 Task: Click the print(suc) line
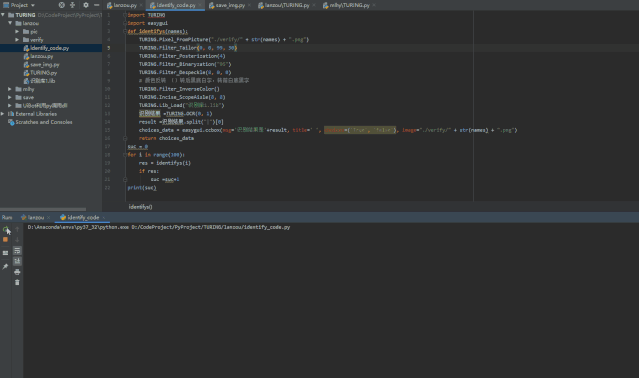(x=142, y=187)
